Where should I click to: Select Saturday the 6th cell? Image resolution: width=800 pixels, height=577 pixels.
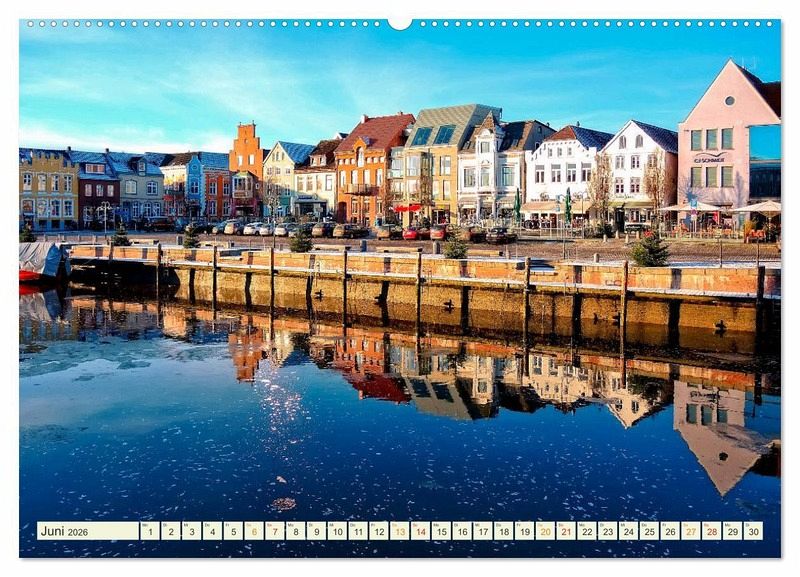coord(254,531)
